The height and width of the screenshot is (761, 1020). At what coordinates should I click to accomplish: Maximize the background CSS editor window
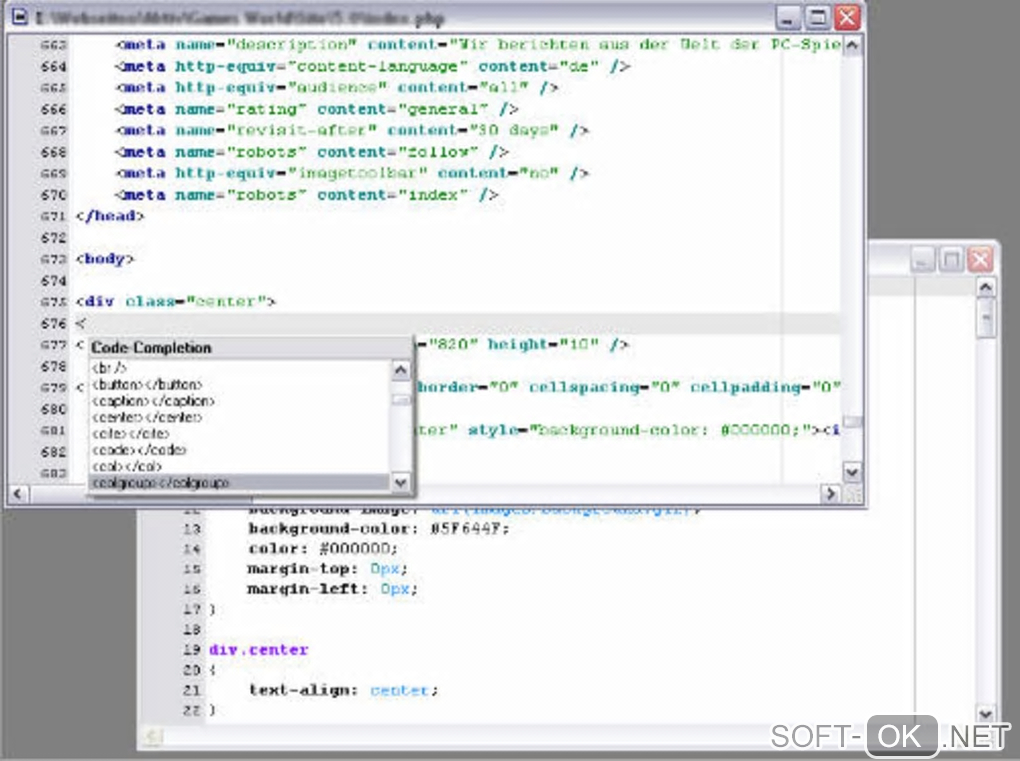tap(951, 260)
